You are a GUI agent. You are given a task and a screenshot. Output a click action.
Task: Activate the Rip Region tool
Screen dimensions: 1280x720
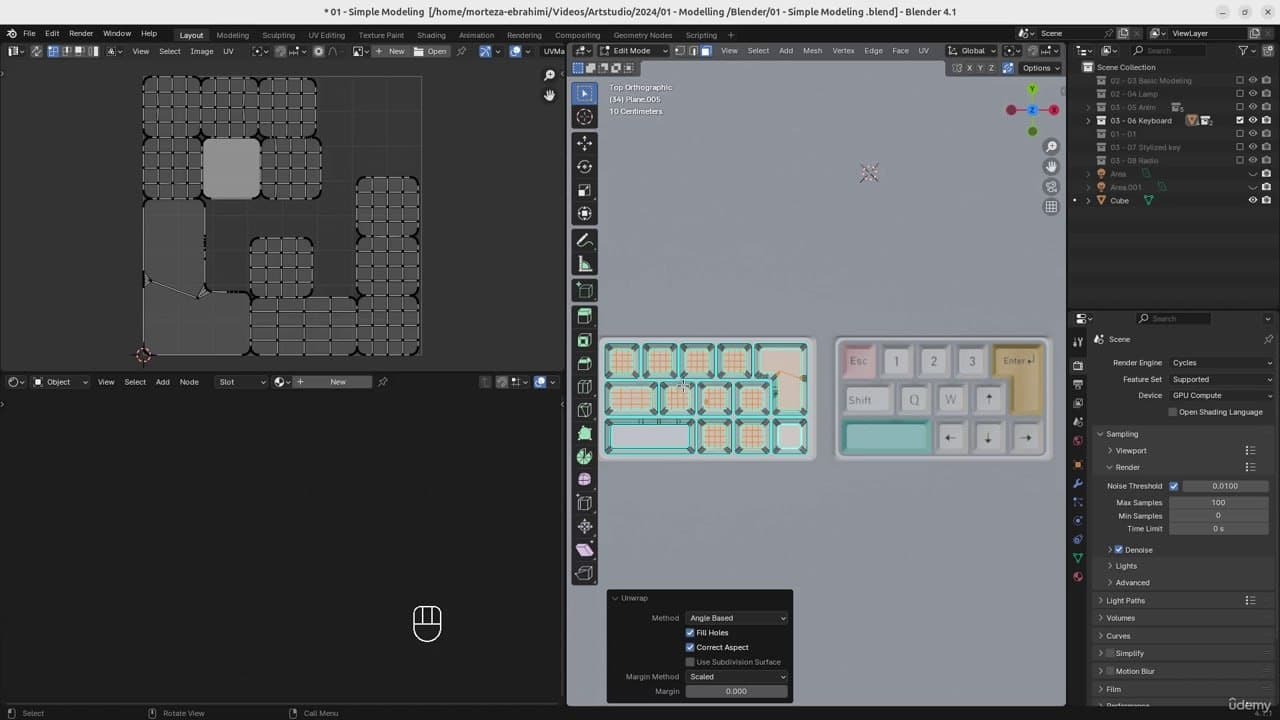[x=585, y=573]
